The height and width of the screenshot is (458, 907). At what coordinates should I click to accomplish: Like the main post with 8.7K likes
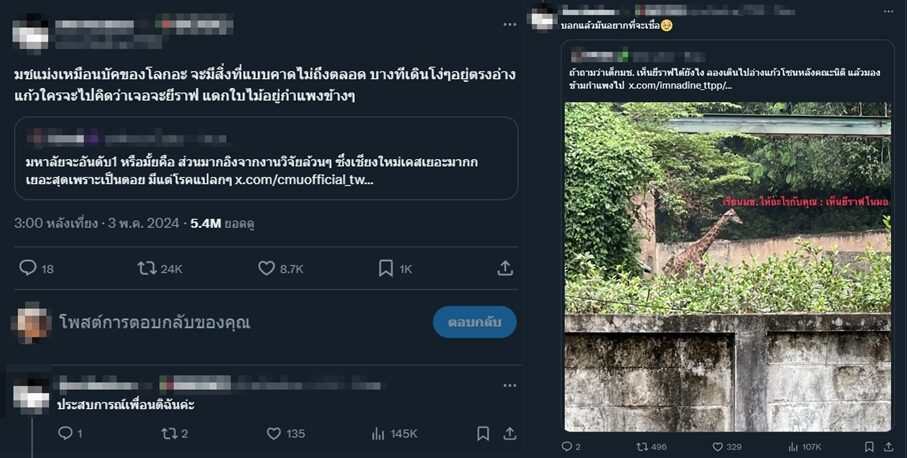pyautogui.click(x=266, y=268)
